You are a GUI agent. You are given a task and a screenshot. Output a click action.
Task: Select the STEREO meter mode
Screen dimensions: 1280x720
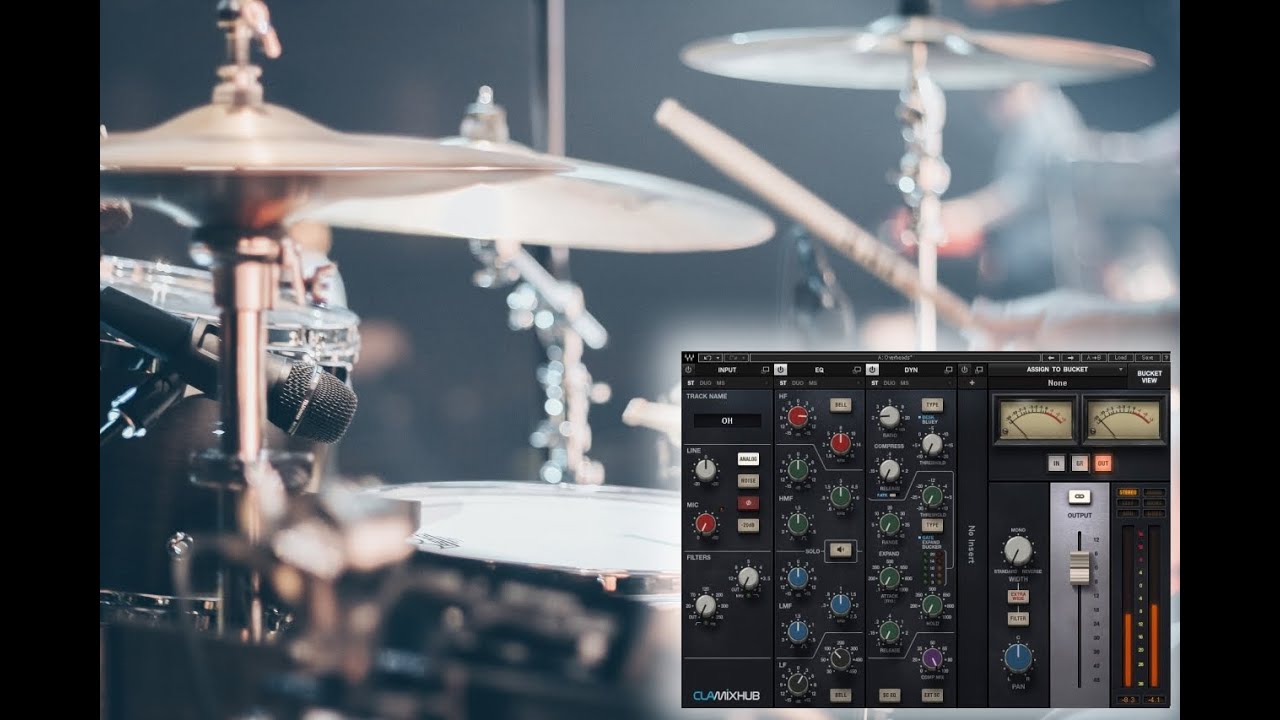1128,492
